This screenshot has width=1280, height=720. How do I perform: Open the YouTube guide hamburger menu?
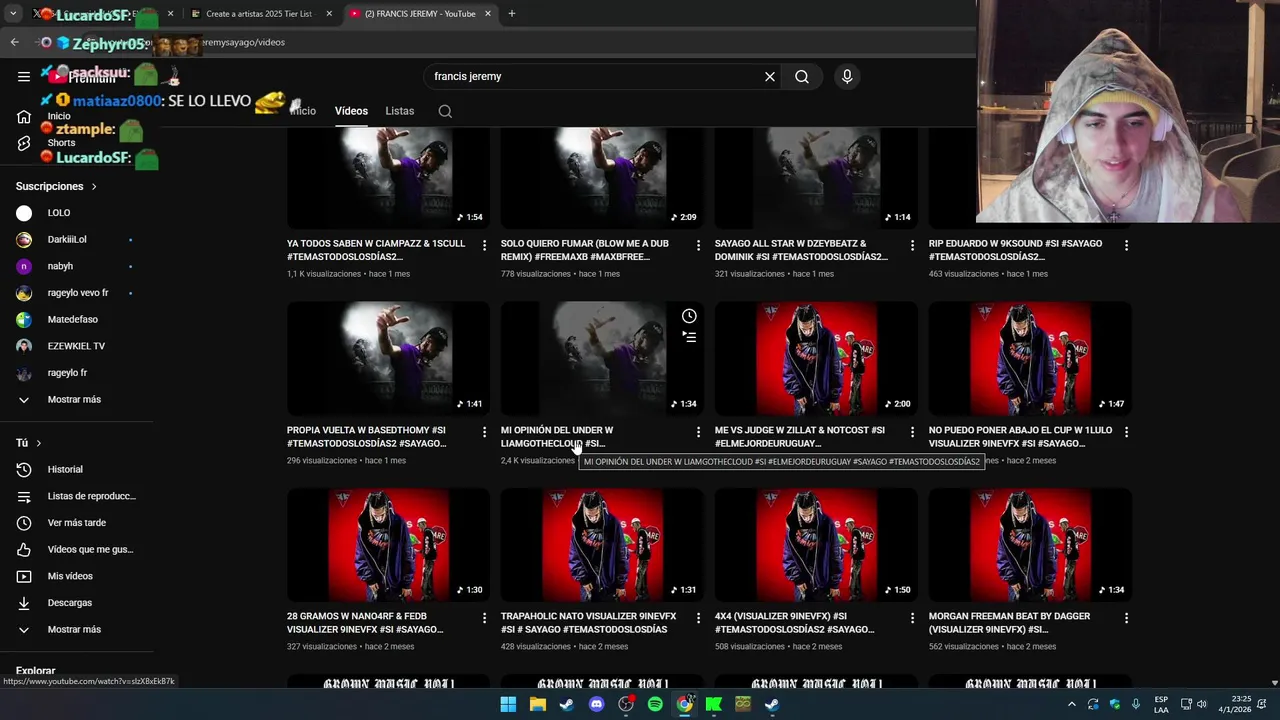(x=24, y=76)
